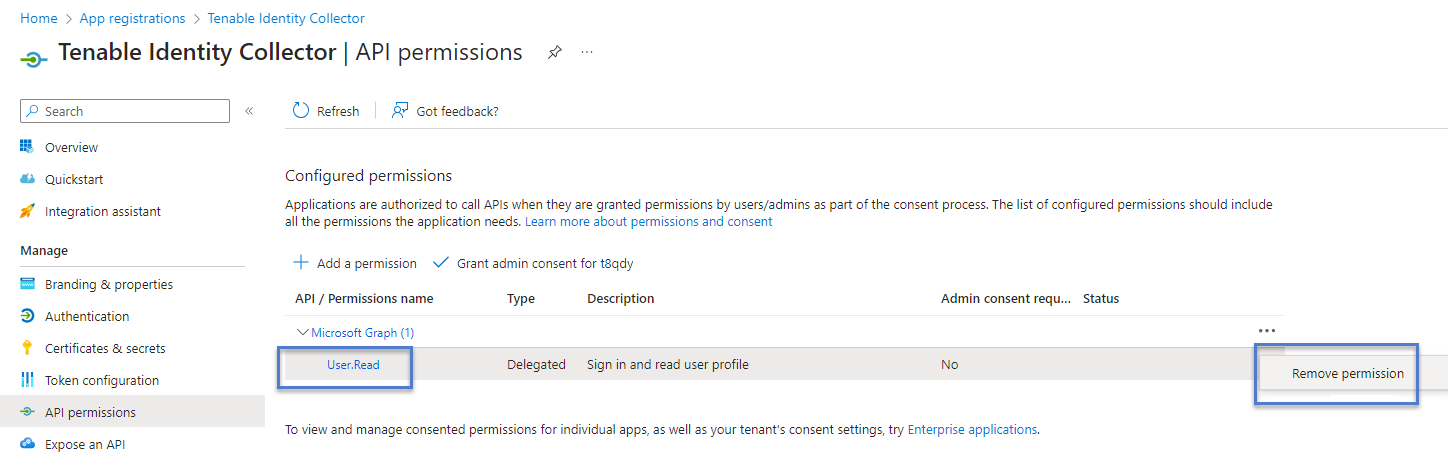
Task: Click the Overview grid icon
Action: point(27,147)
